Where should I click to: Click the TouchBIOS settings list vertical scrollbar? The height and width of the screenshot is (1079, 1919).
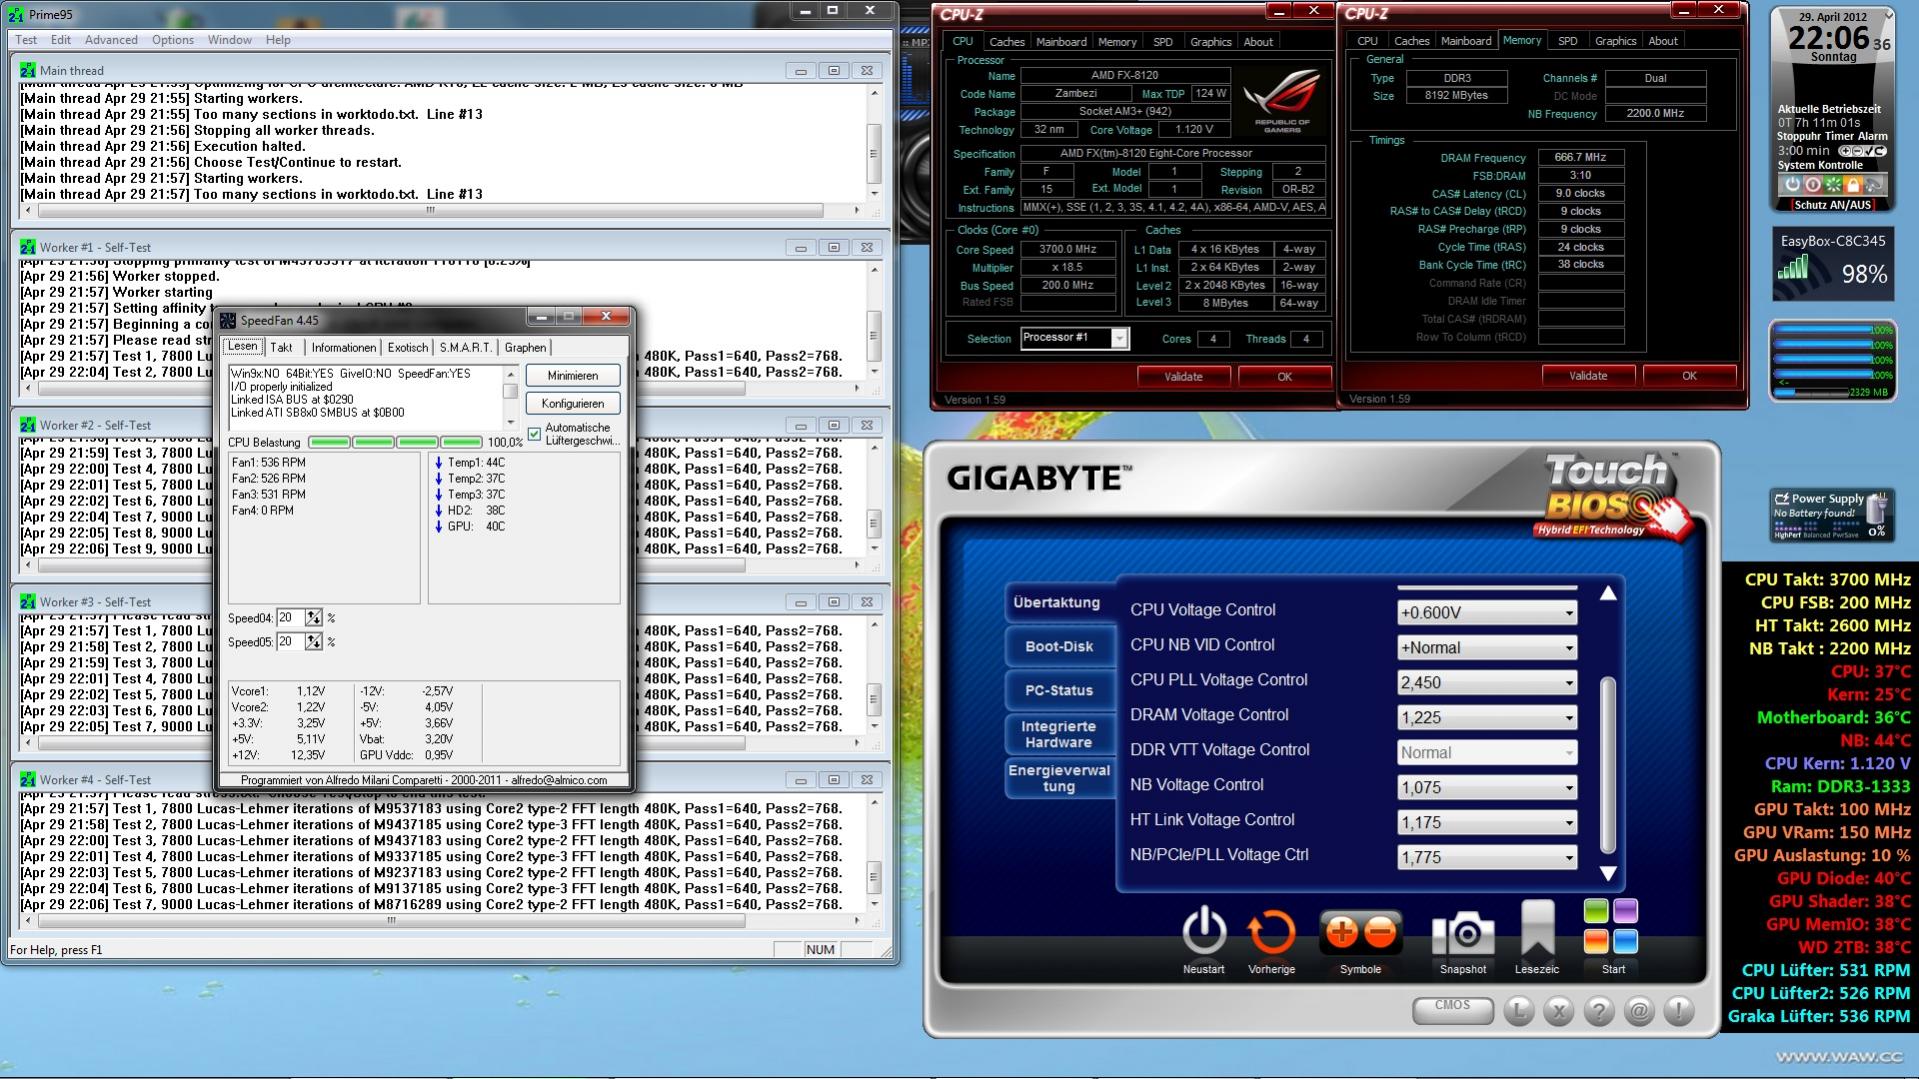pyautogui.click(x=1608, y=765)
